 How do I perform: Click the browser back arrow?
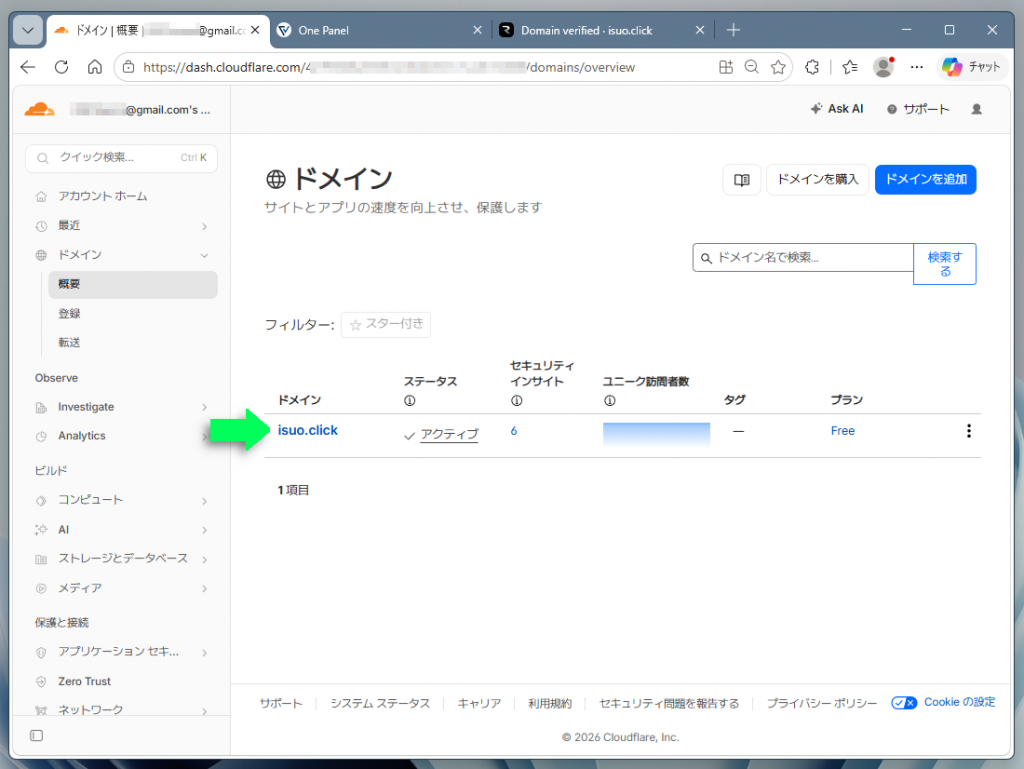(27, 67)
